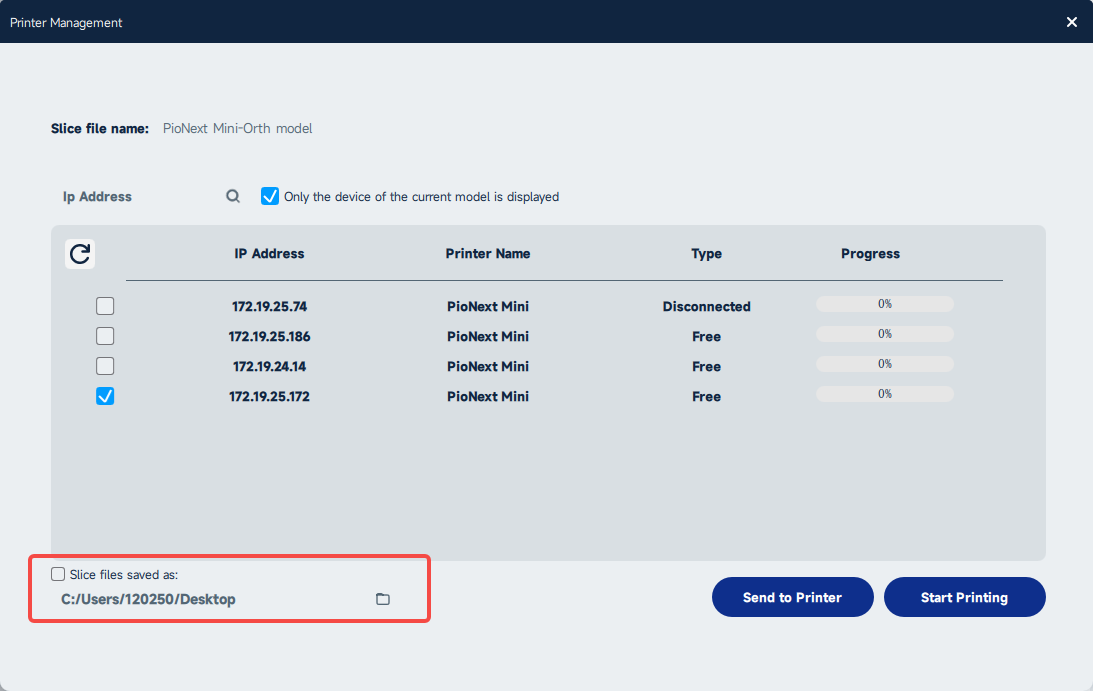Open the folder browse icon for save path
This screenshot has height=691, width=1093.
point(383,599)
